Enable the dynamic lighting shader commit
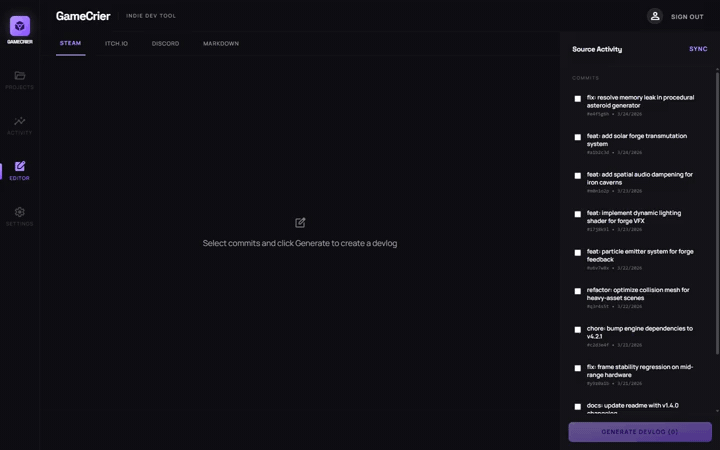Image resolution: width=720 pixels, height=450 pixels. pos(578,214)
